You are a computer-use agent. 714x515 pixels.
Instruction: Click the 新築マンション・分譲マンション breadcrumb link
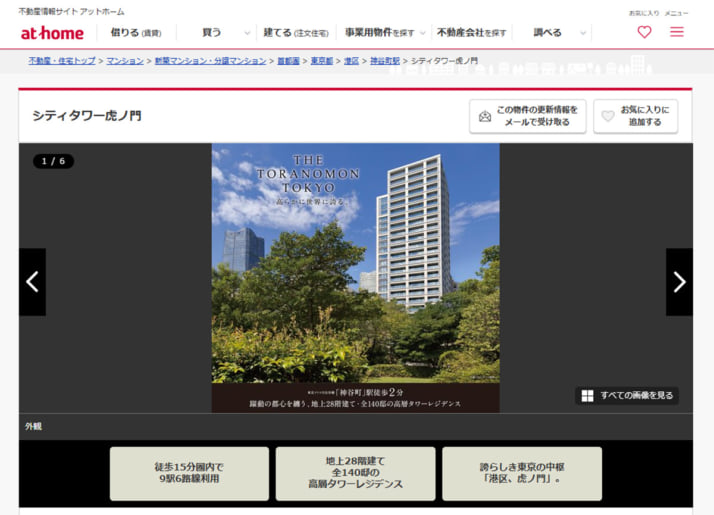click(210, 61)
